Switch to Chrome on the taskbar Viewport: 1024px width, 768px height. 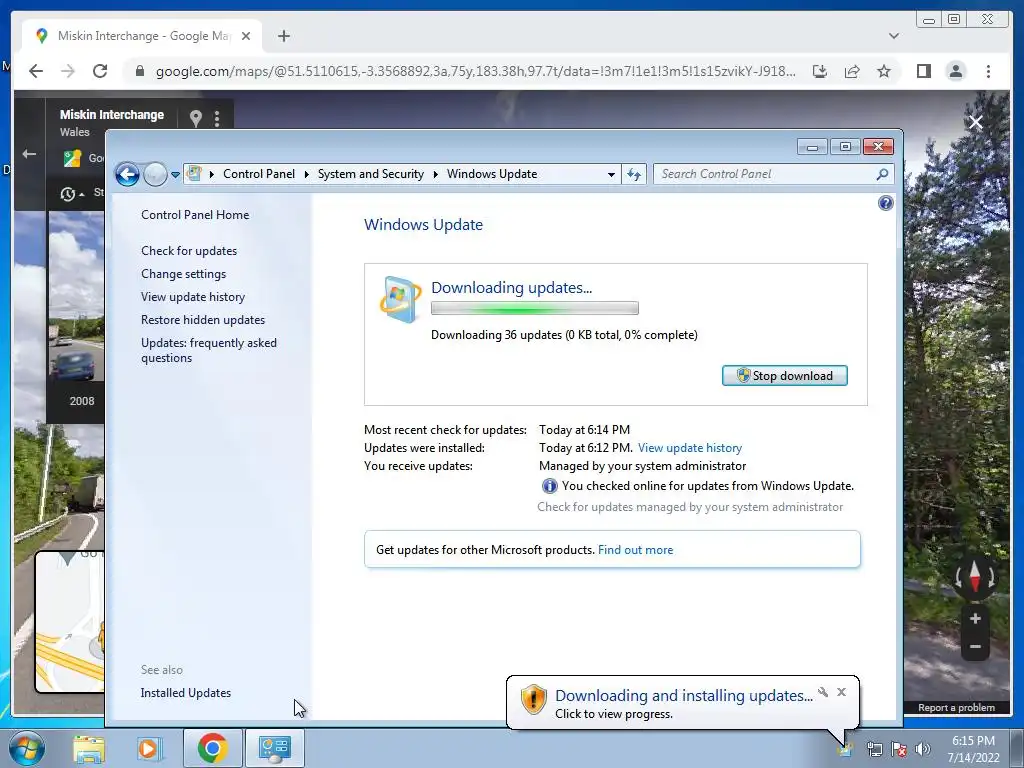[212, 748]
